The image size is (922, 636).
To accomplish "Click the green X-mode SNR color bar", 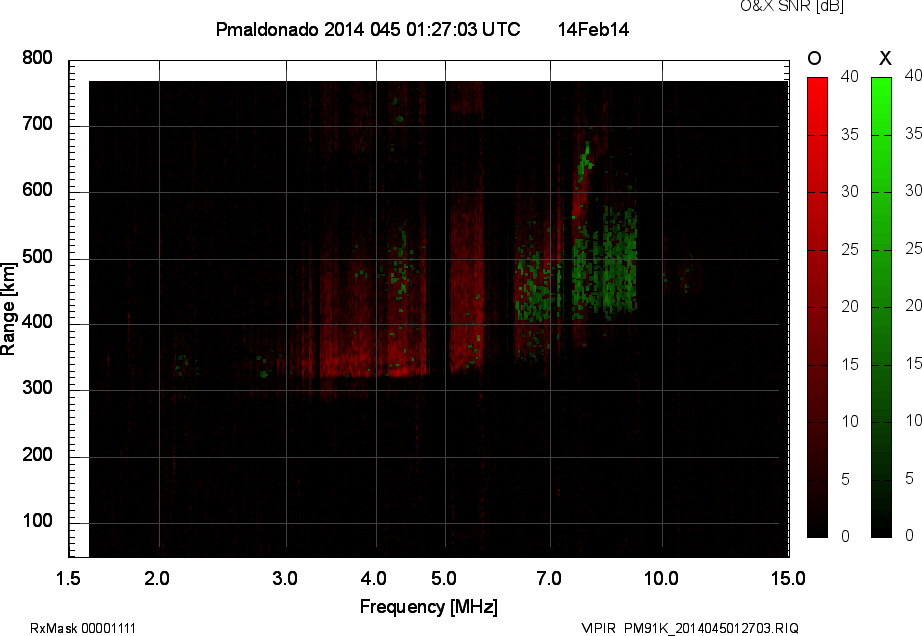I will 881,307.
